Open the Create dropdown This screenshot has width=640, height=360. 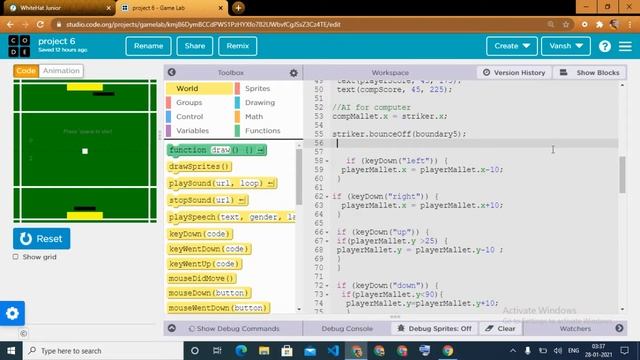point(512,46)
